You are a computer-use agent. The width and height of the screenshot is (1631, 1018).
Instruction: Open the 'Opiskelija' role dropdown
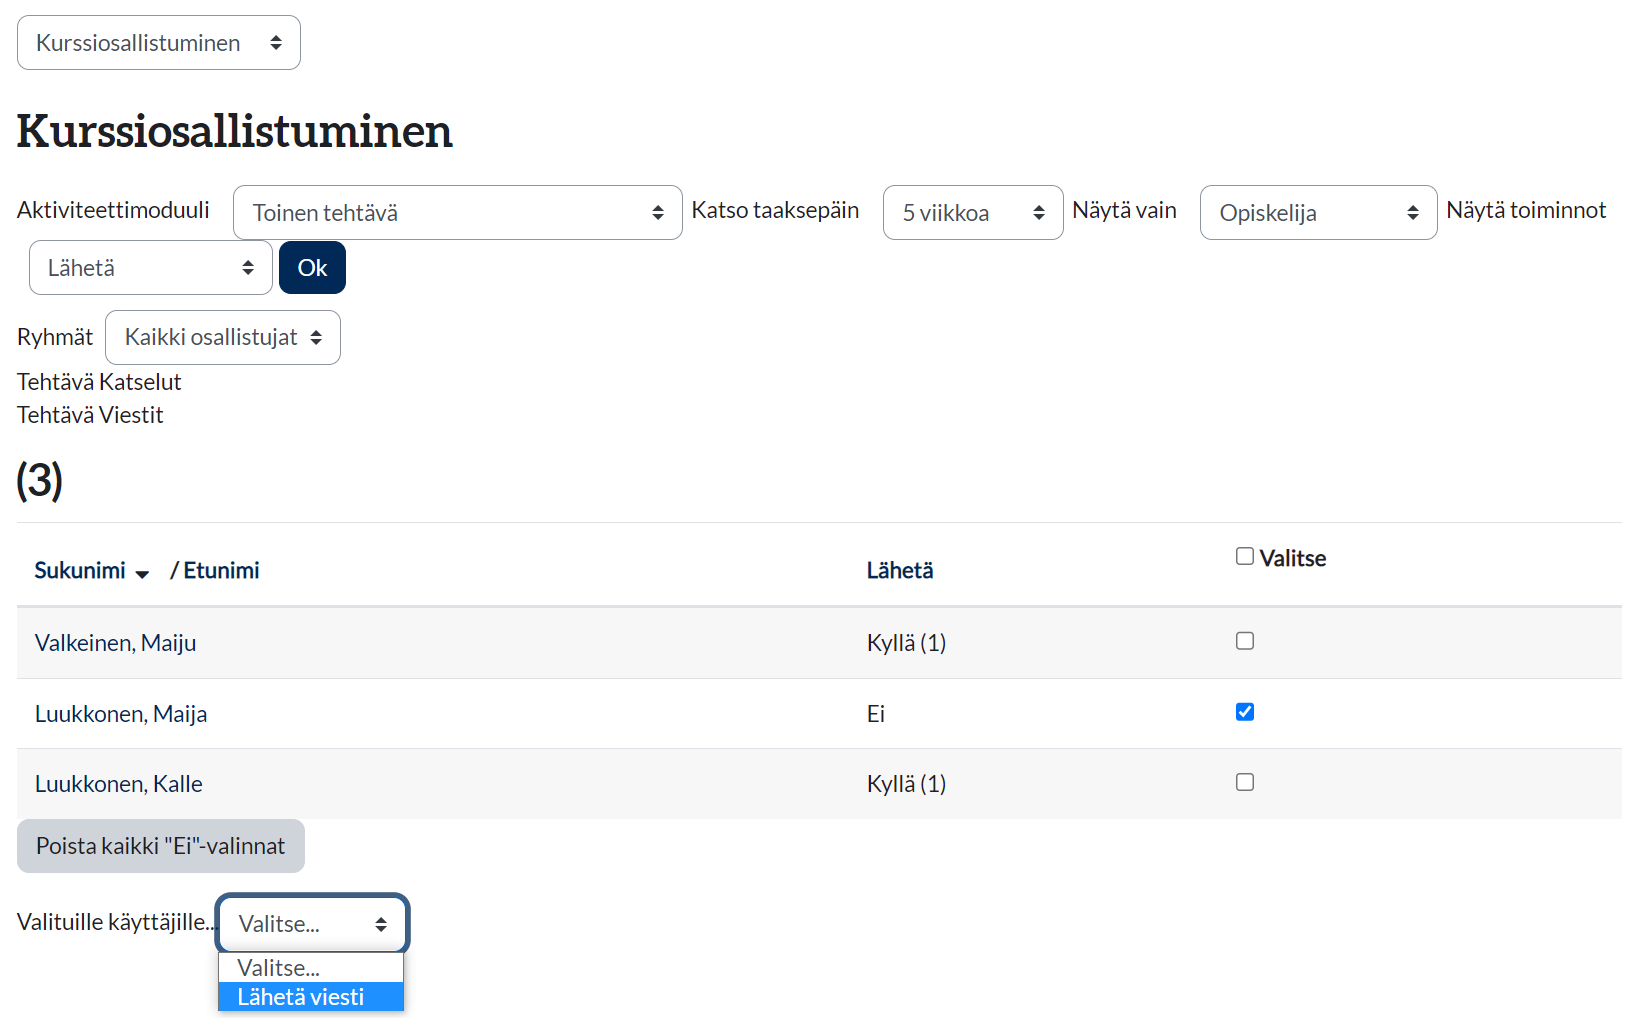pyautogui.click(x=1317, y=213)
